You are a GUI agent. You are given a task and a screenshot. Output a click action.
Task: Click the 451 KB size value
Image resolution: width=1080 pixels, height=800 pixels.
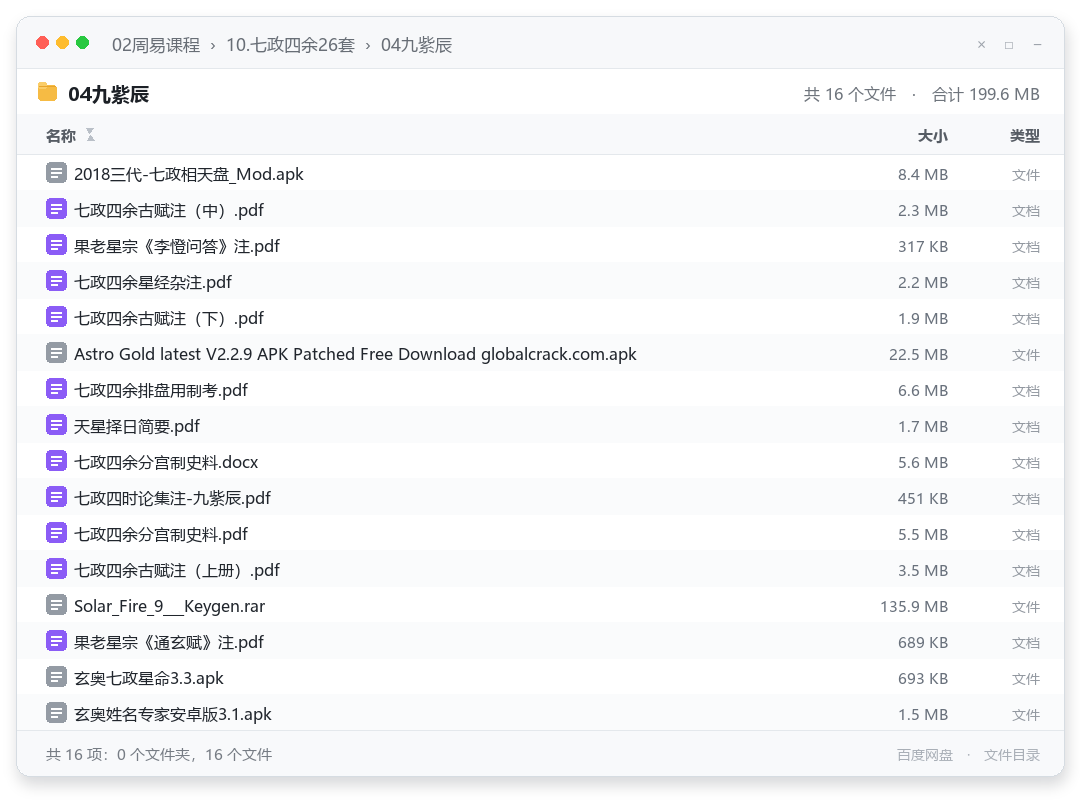(x=923, y=498)
